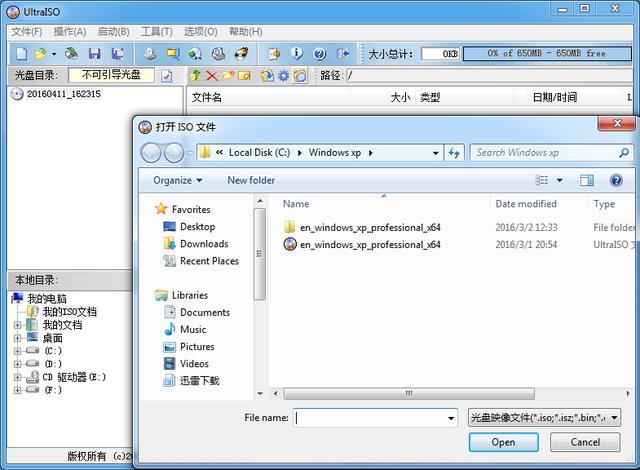
Task: Click the green Up folder arrow icon
Action: click(x=196, y=75)
